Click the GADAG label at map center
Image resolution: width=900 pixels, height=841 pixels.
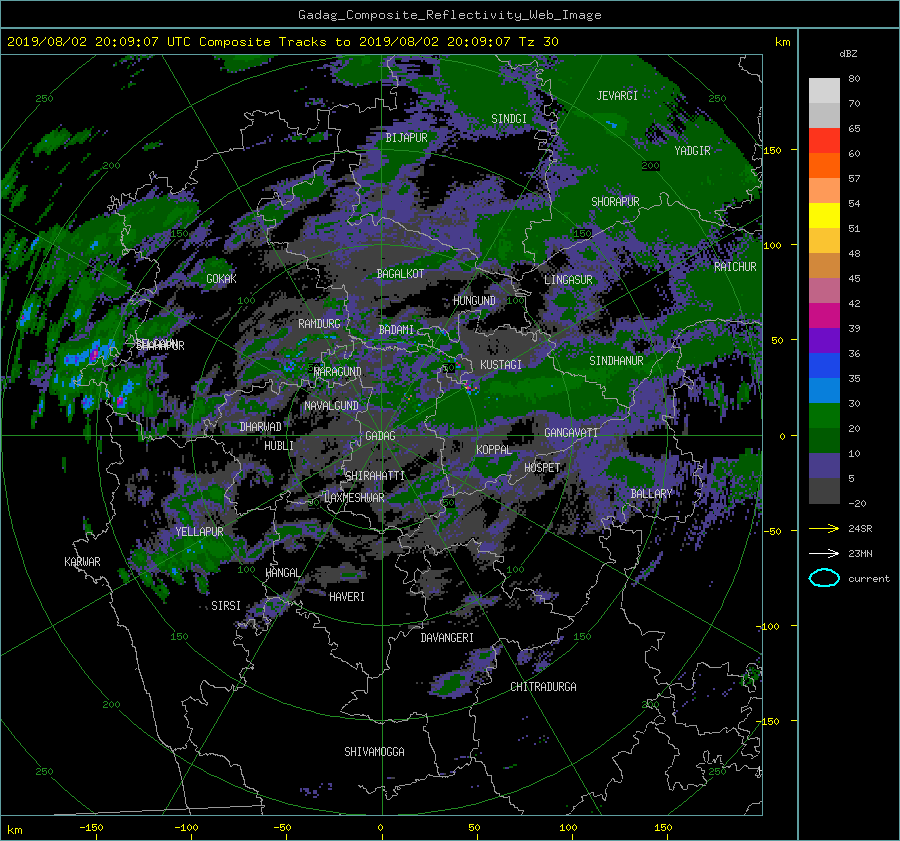(x=380, y=436)
